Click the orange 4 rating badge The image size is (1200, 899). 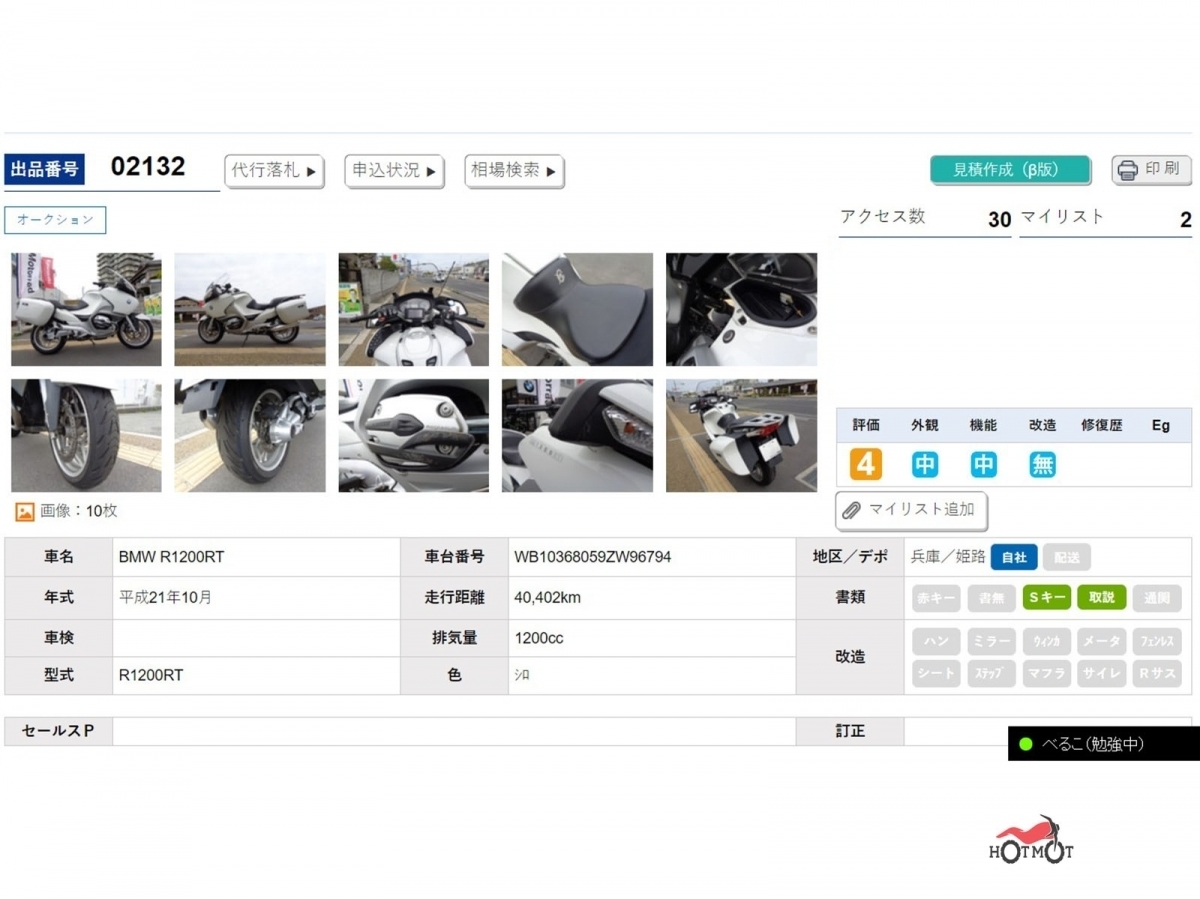[866, 465]
